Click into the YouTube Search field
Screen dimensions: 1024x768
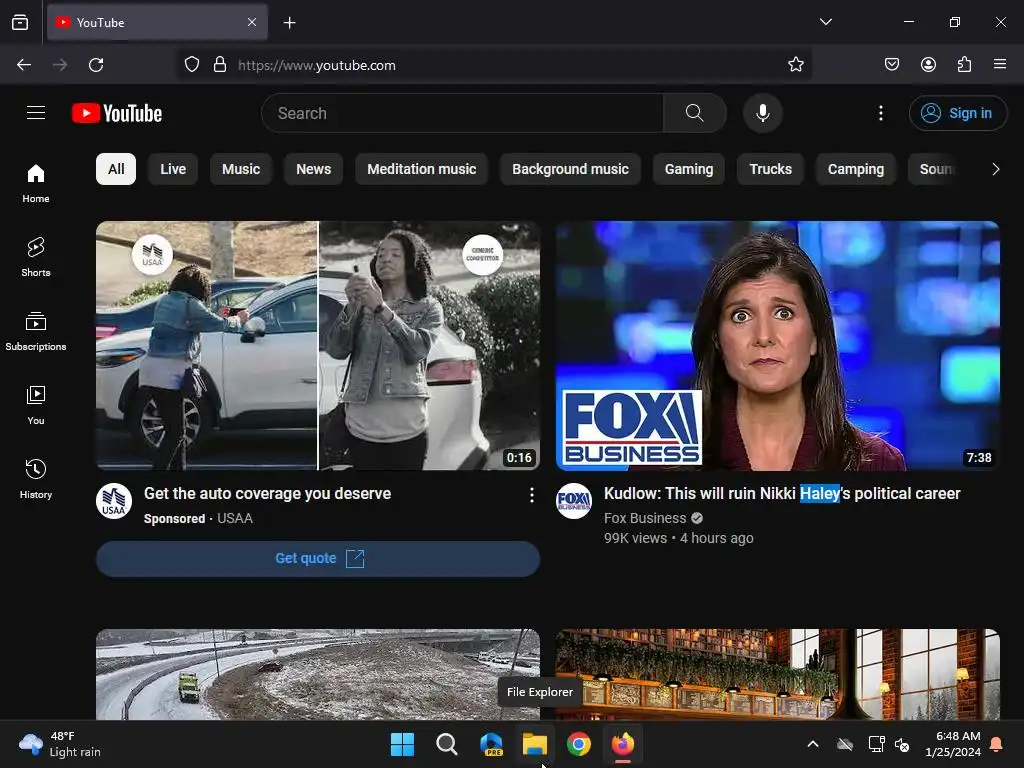(462, 113)
